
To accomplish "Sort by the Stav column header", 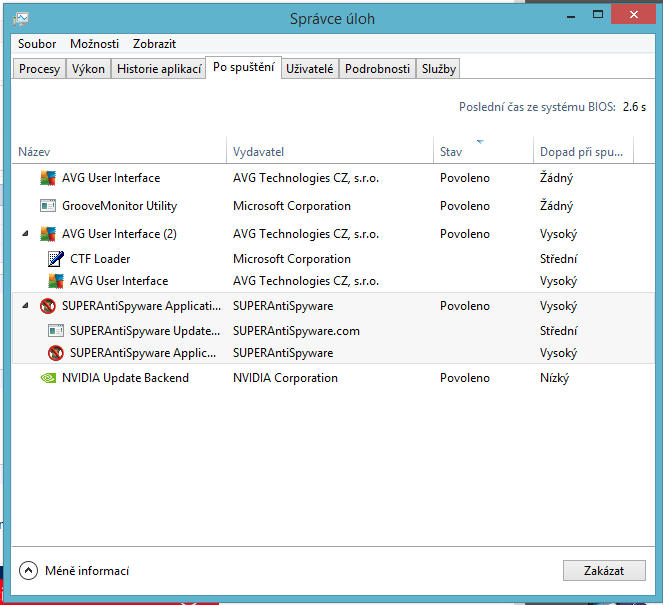I will (x=483, y=151).
